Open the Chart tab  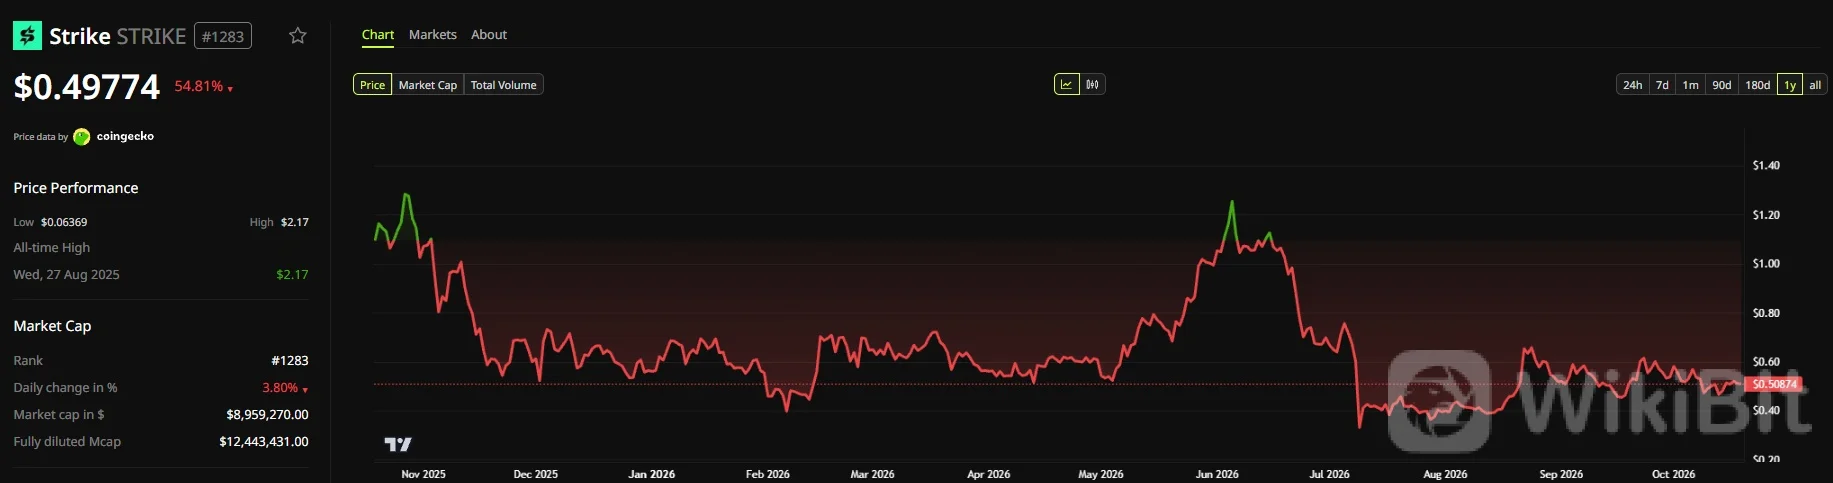point(378,35)
